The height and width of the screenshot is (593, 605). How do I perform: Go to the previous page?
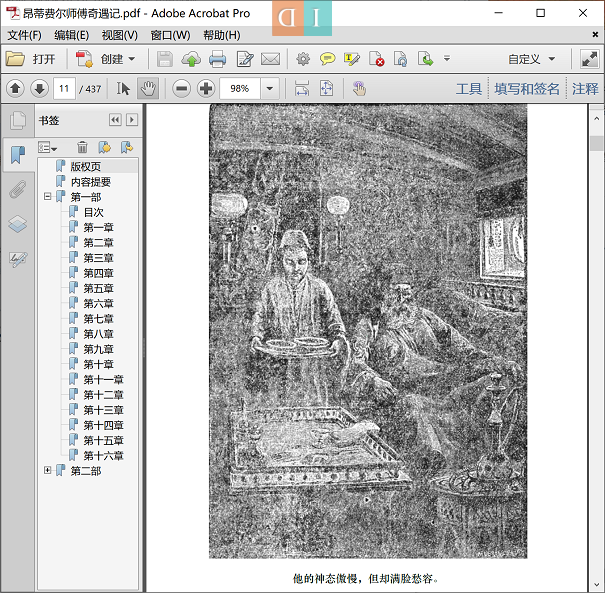(x=15, y=89)
